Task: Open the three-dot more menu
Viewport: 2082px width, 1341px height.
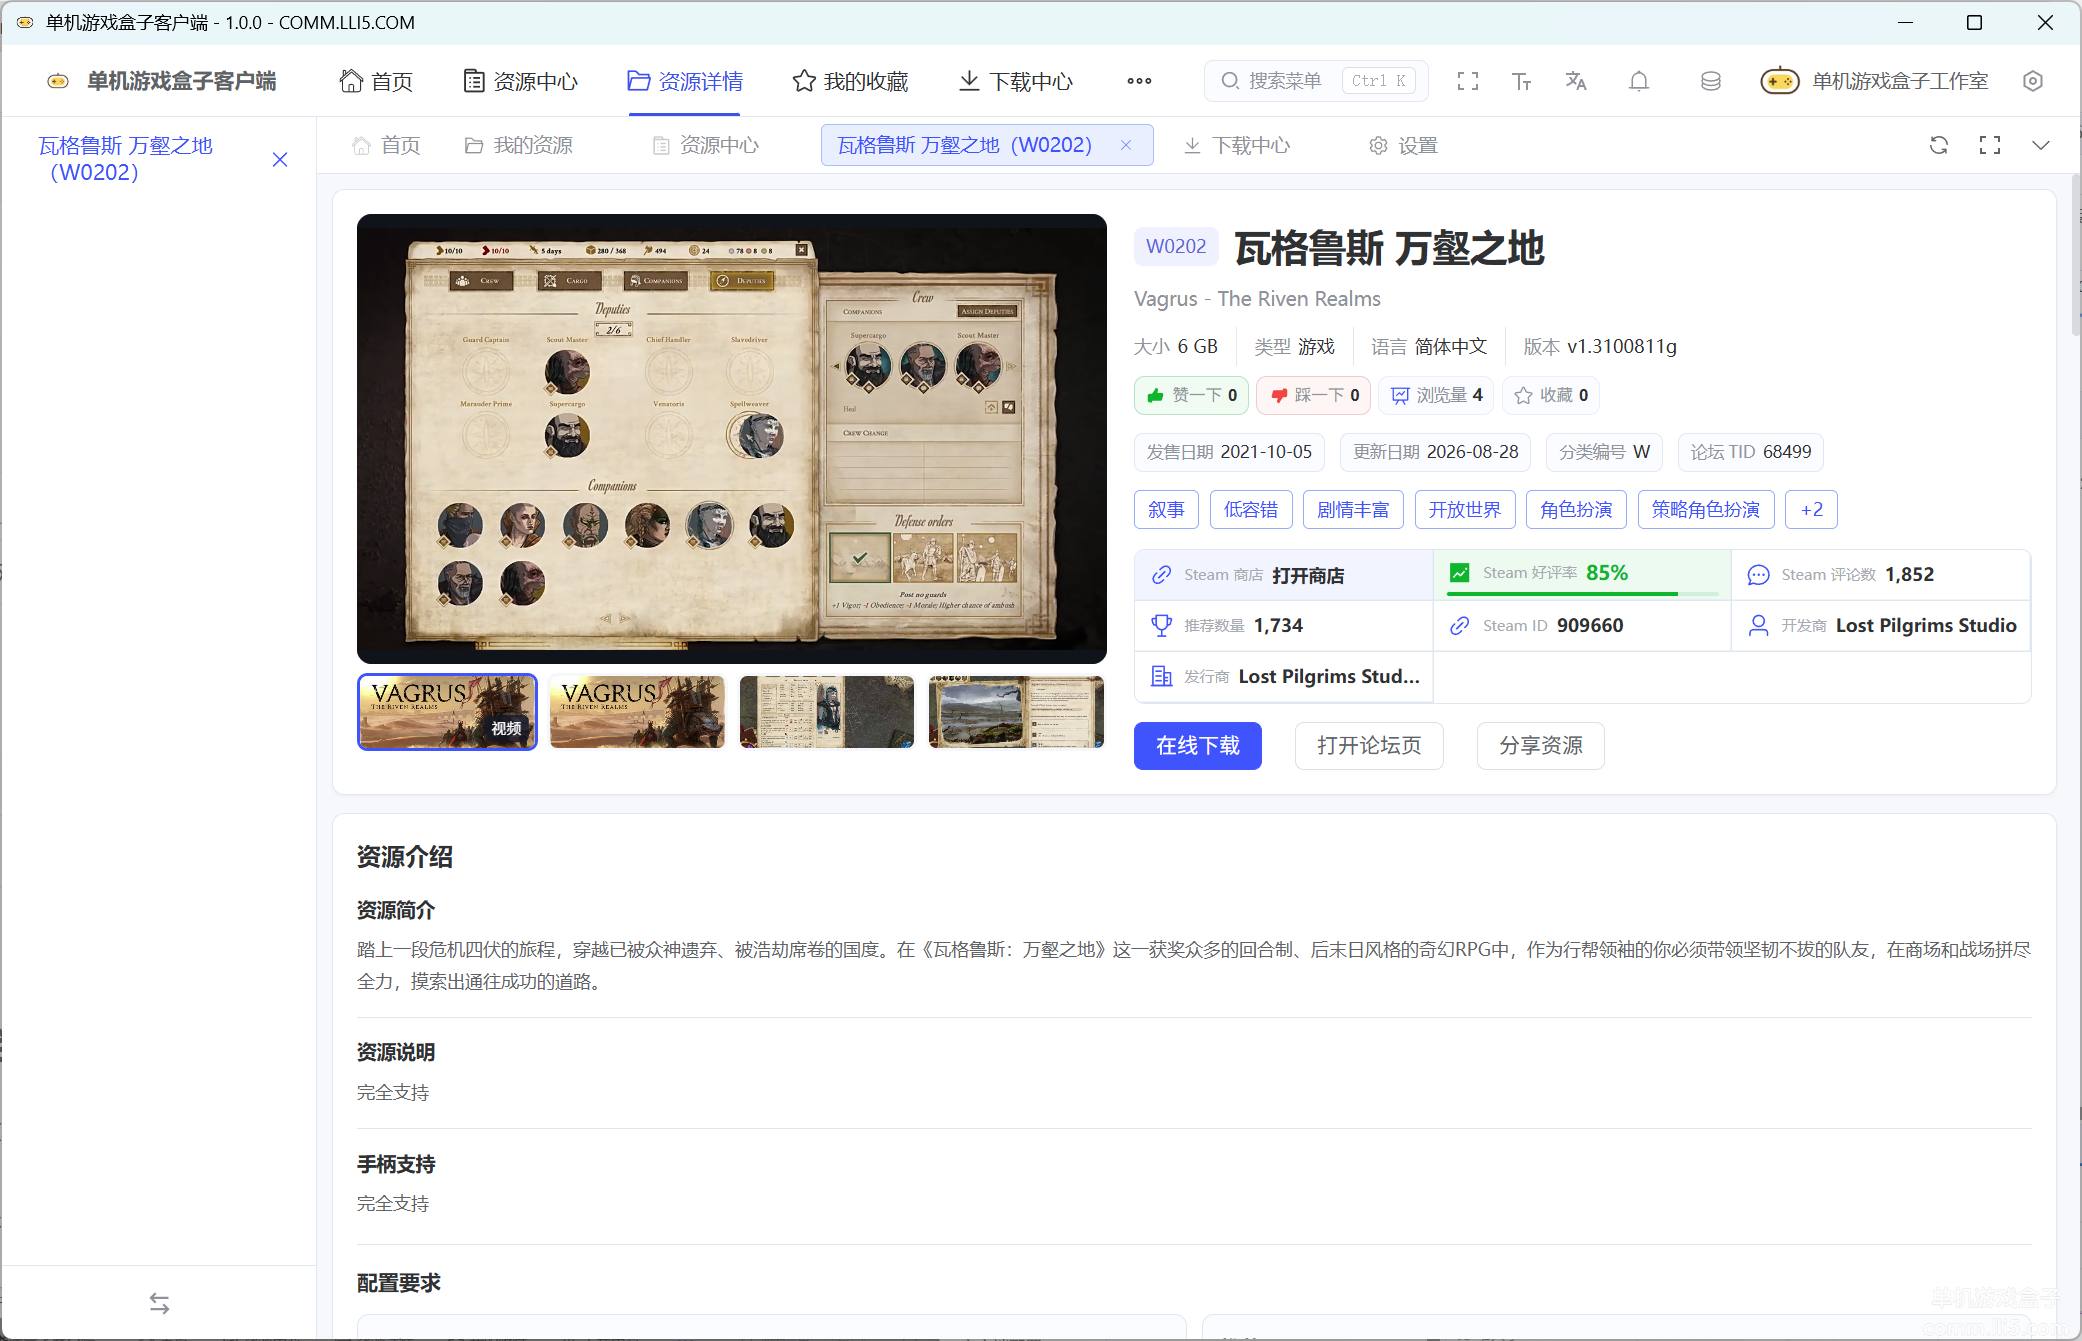Action: pyautogui.click(x=1139, y=81)
